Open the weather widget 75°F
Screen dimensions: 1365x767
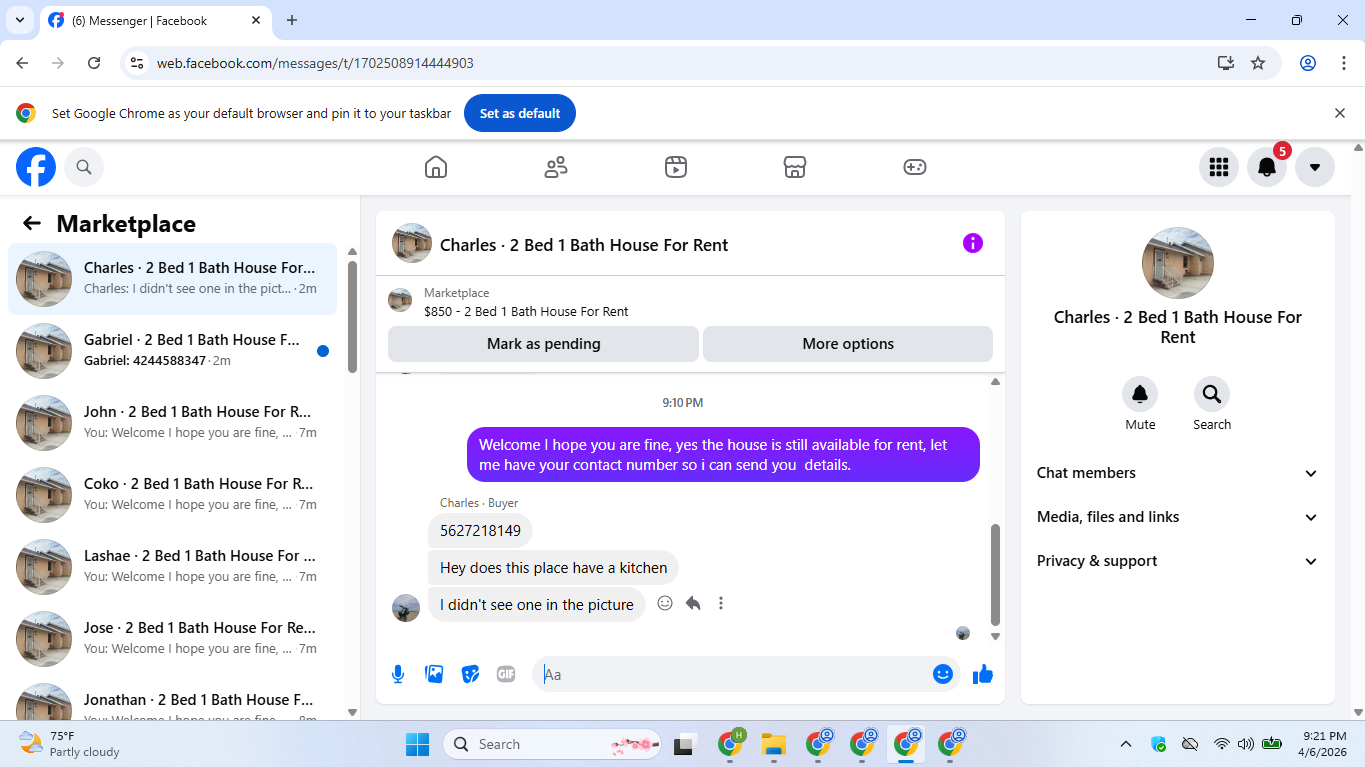(x=70, y=744)
